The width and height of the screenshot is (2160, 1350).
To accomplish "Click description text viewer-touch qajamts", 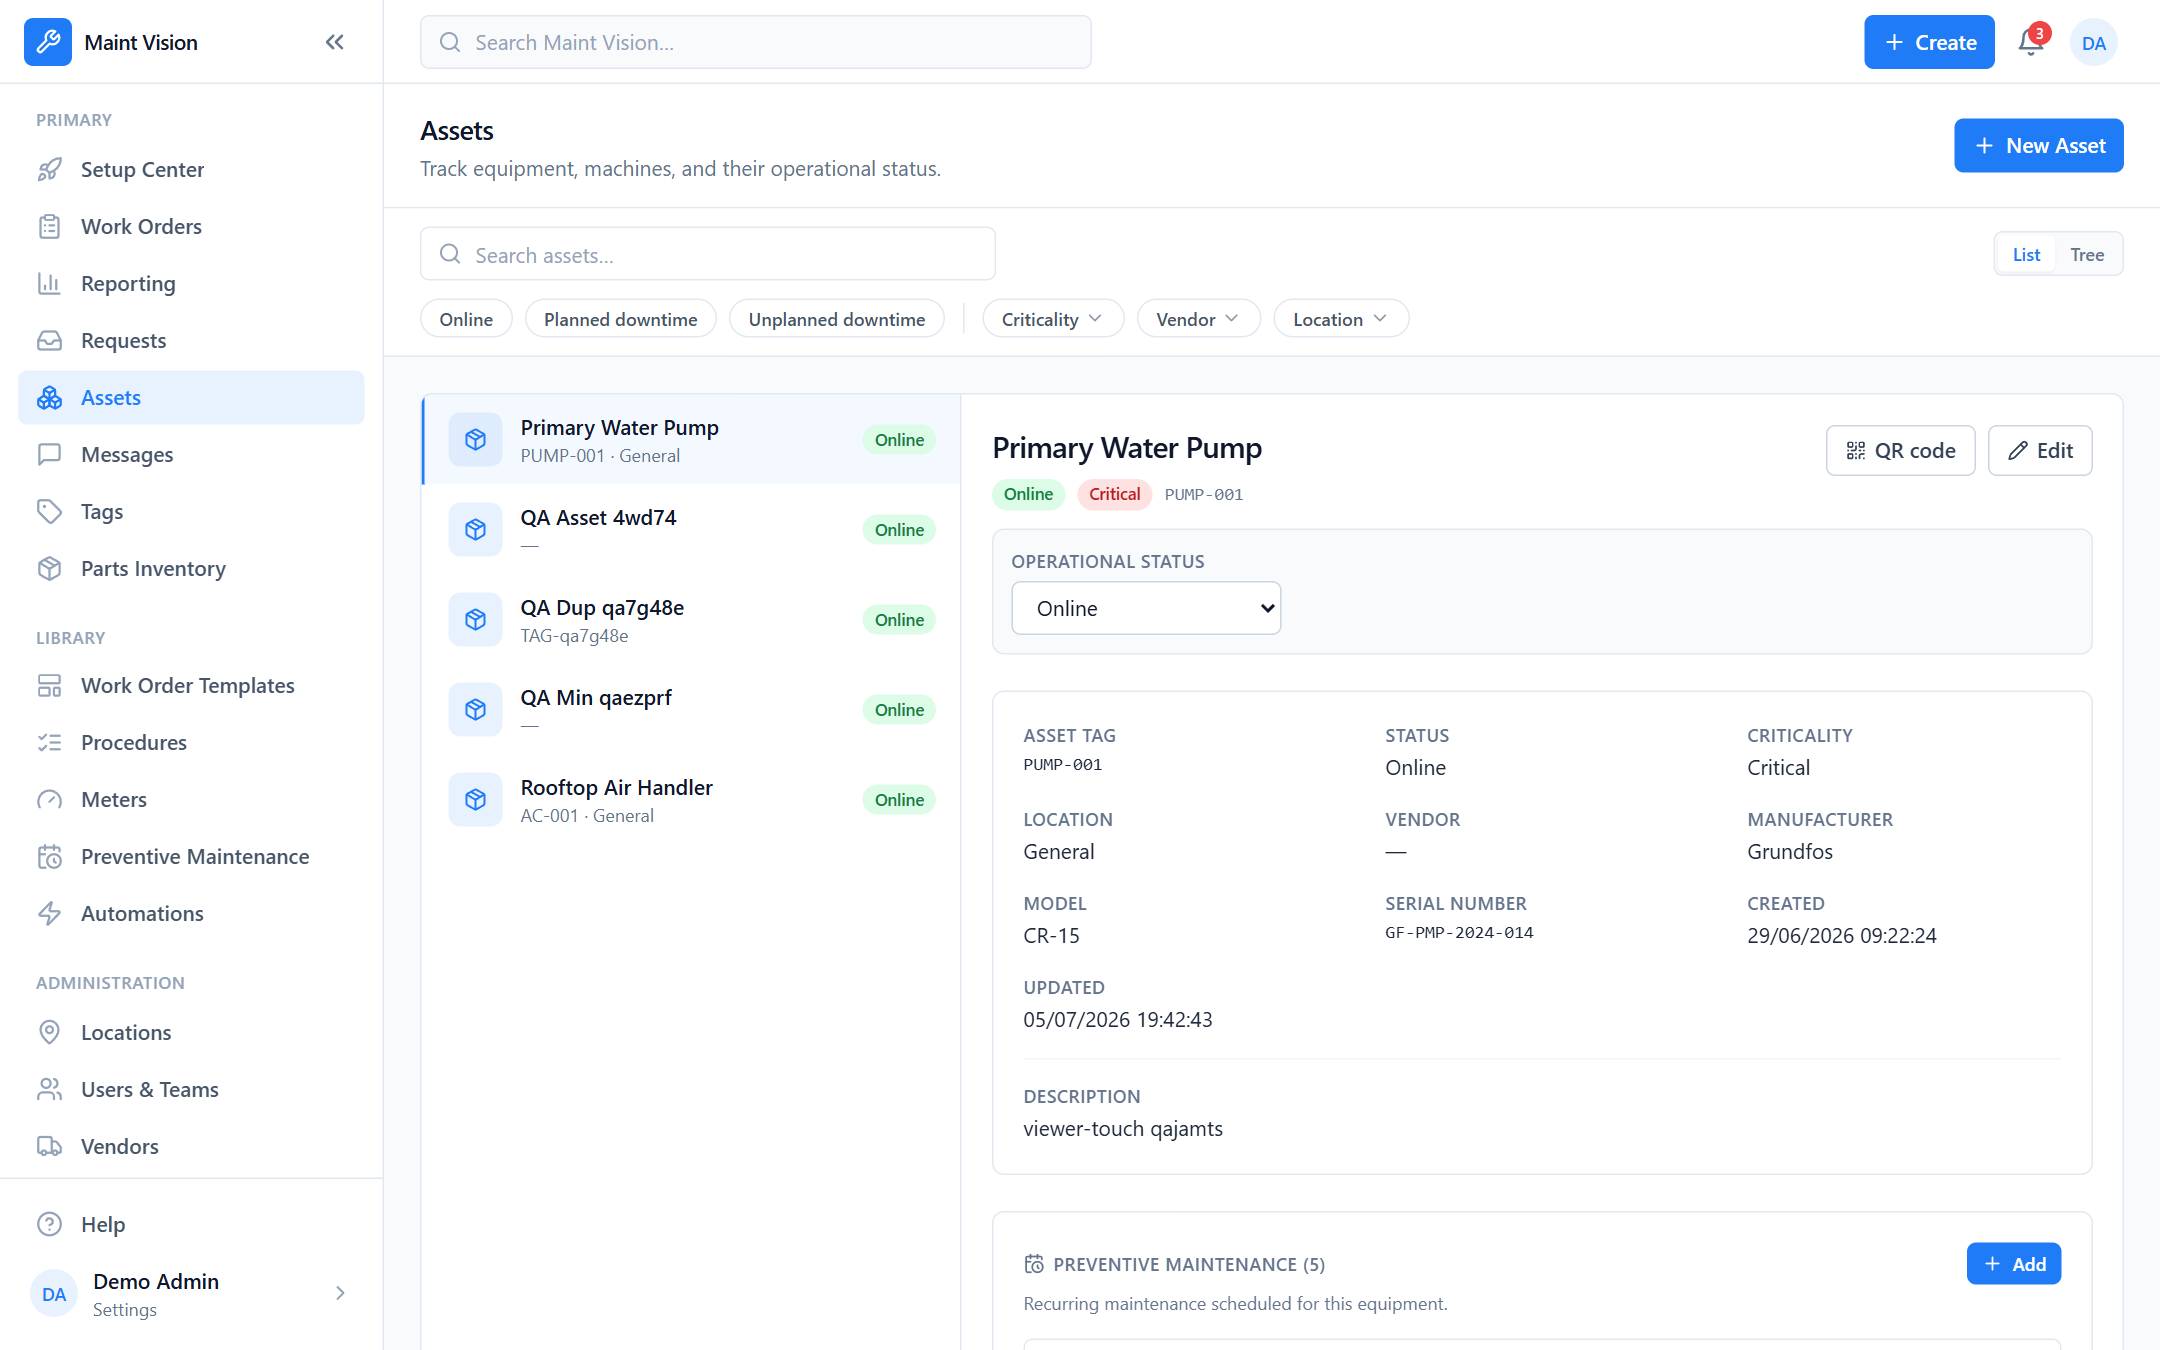I will tap(1123, 1129).
